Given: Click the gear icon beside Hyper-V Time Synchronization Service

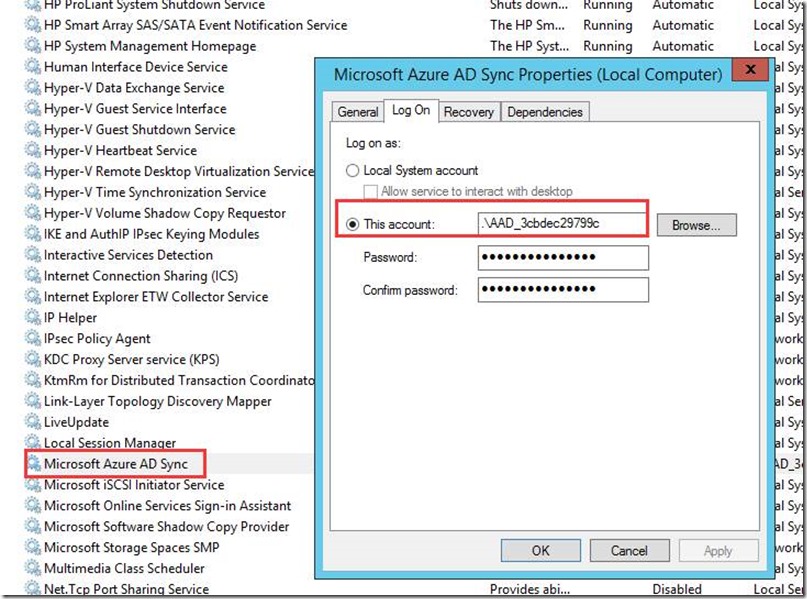Looking at the screenshot, I should (32, 192).
